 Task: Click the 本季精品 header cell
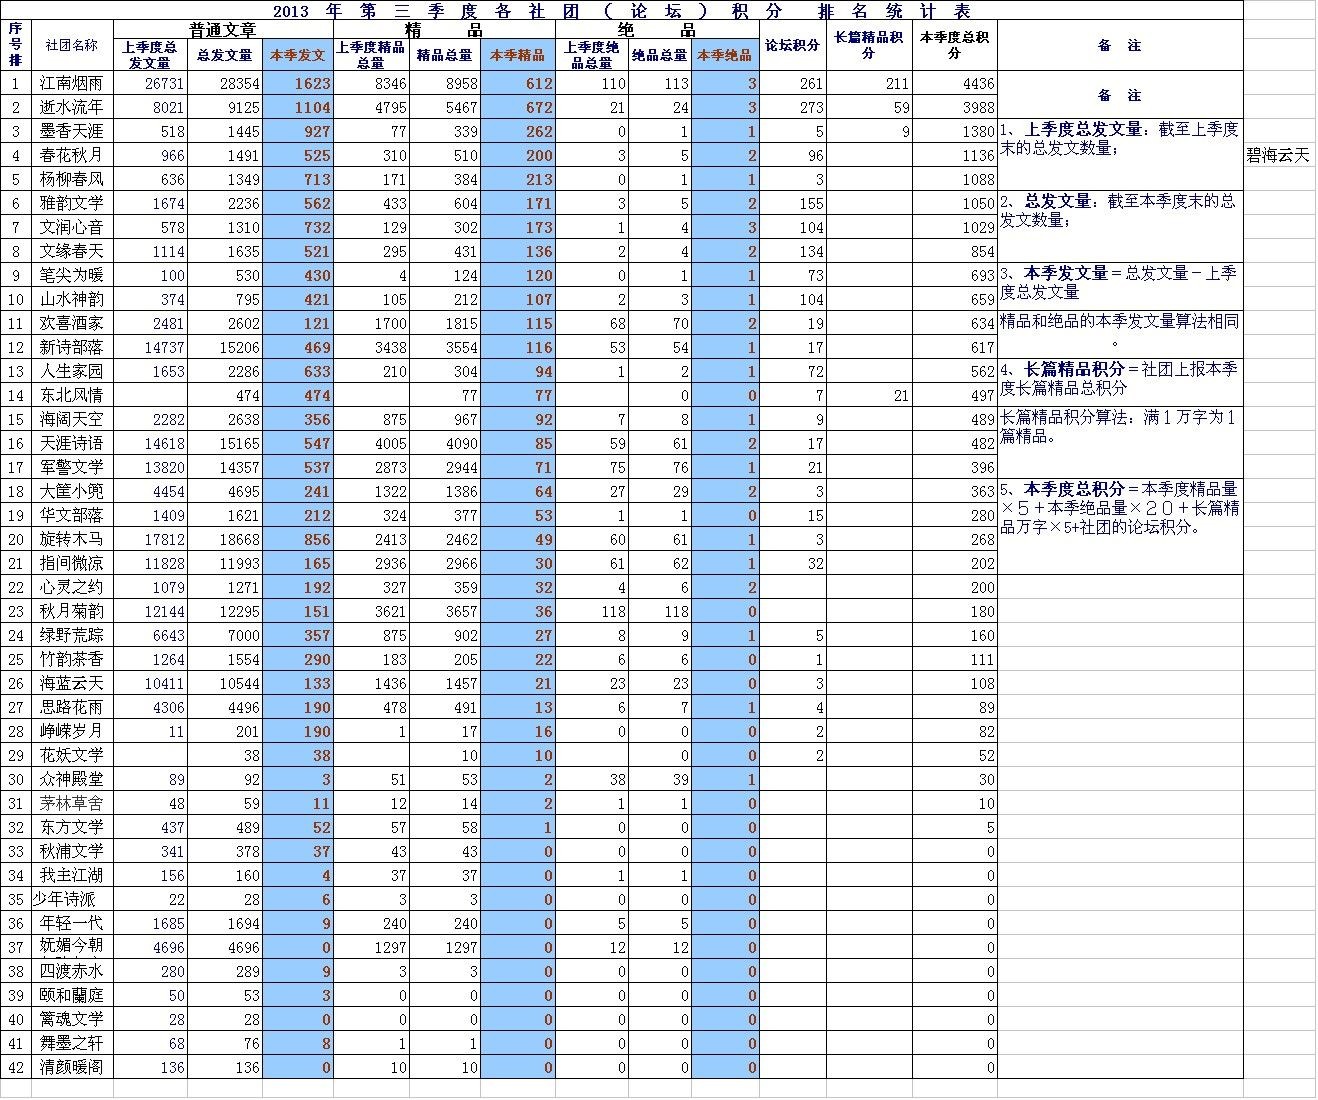pyautogui.click(x=517, y=55)
